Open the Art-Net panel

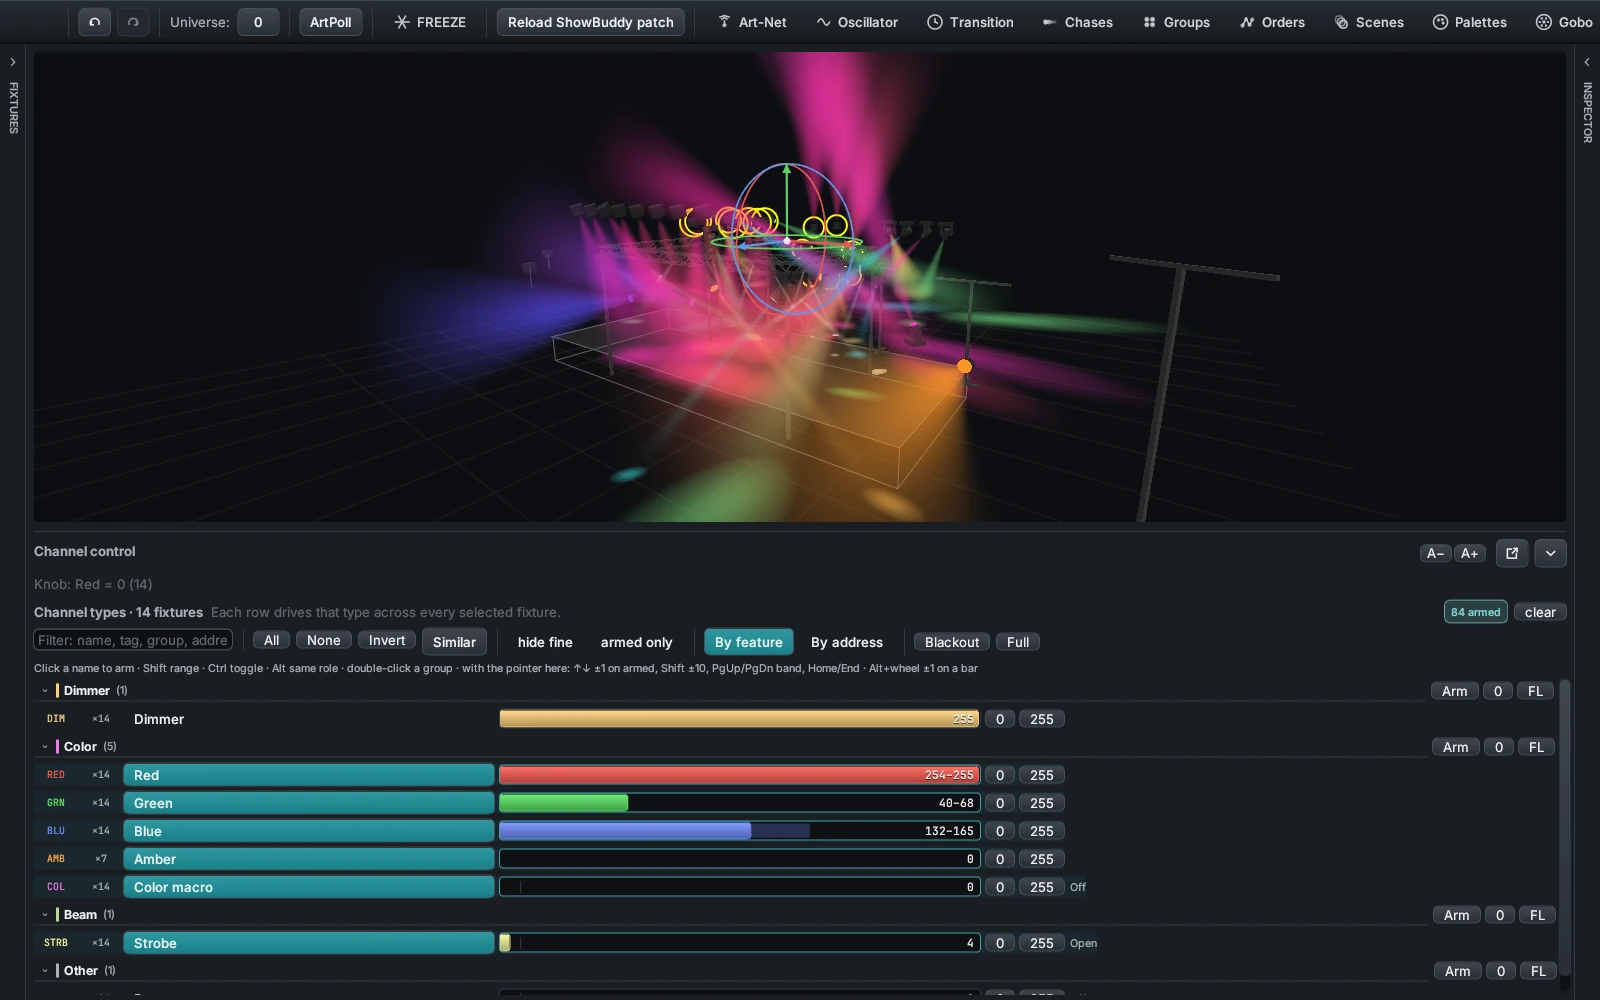tap(752, 22)
